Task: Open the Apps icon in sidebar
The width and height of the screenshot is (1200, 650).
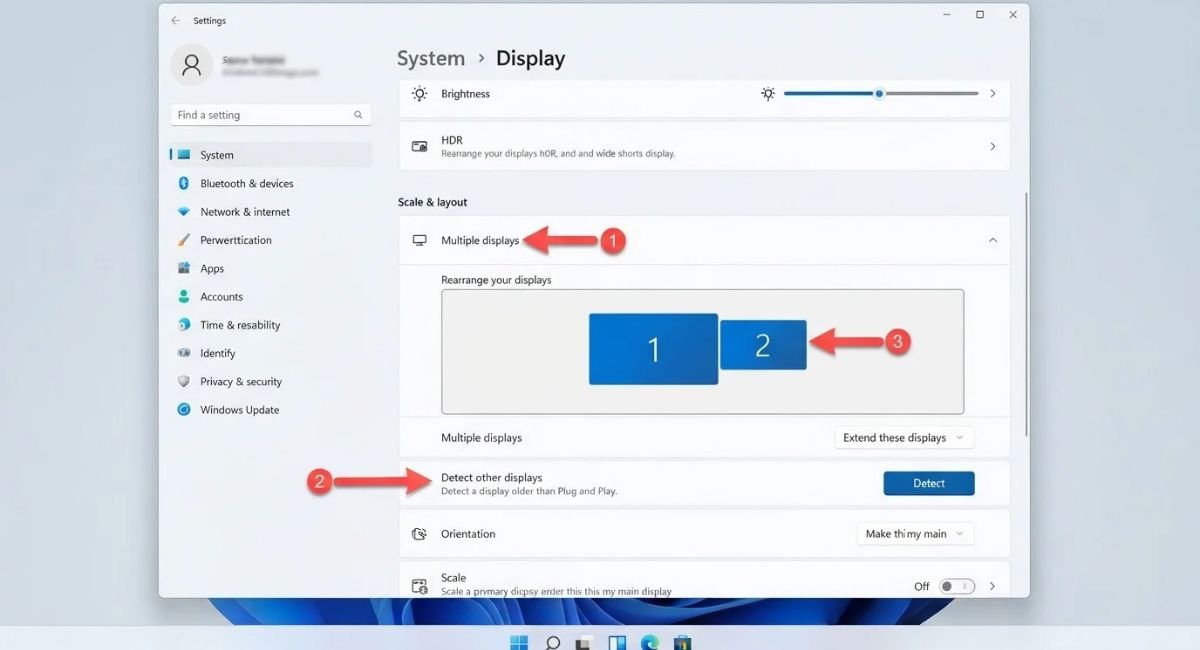Action: pos(184,268)
